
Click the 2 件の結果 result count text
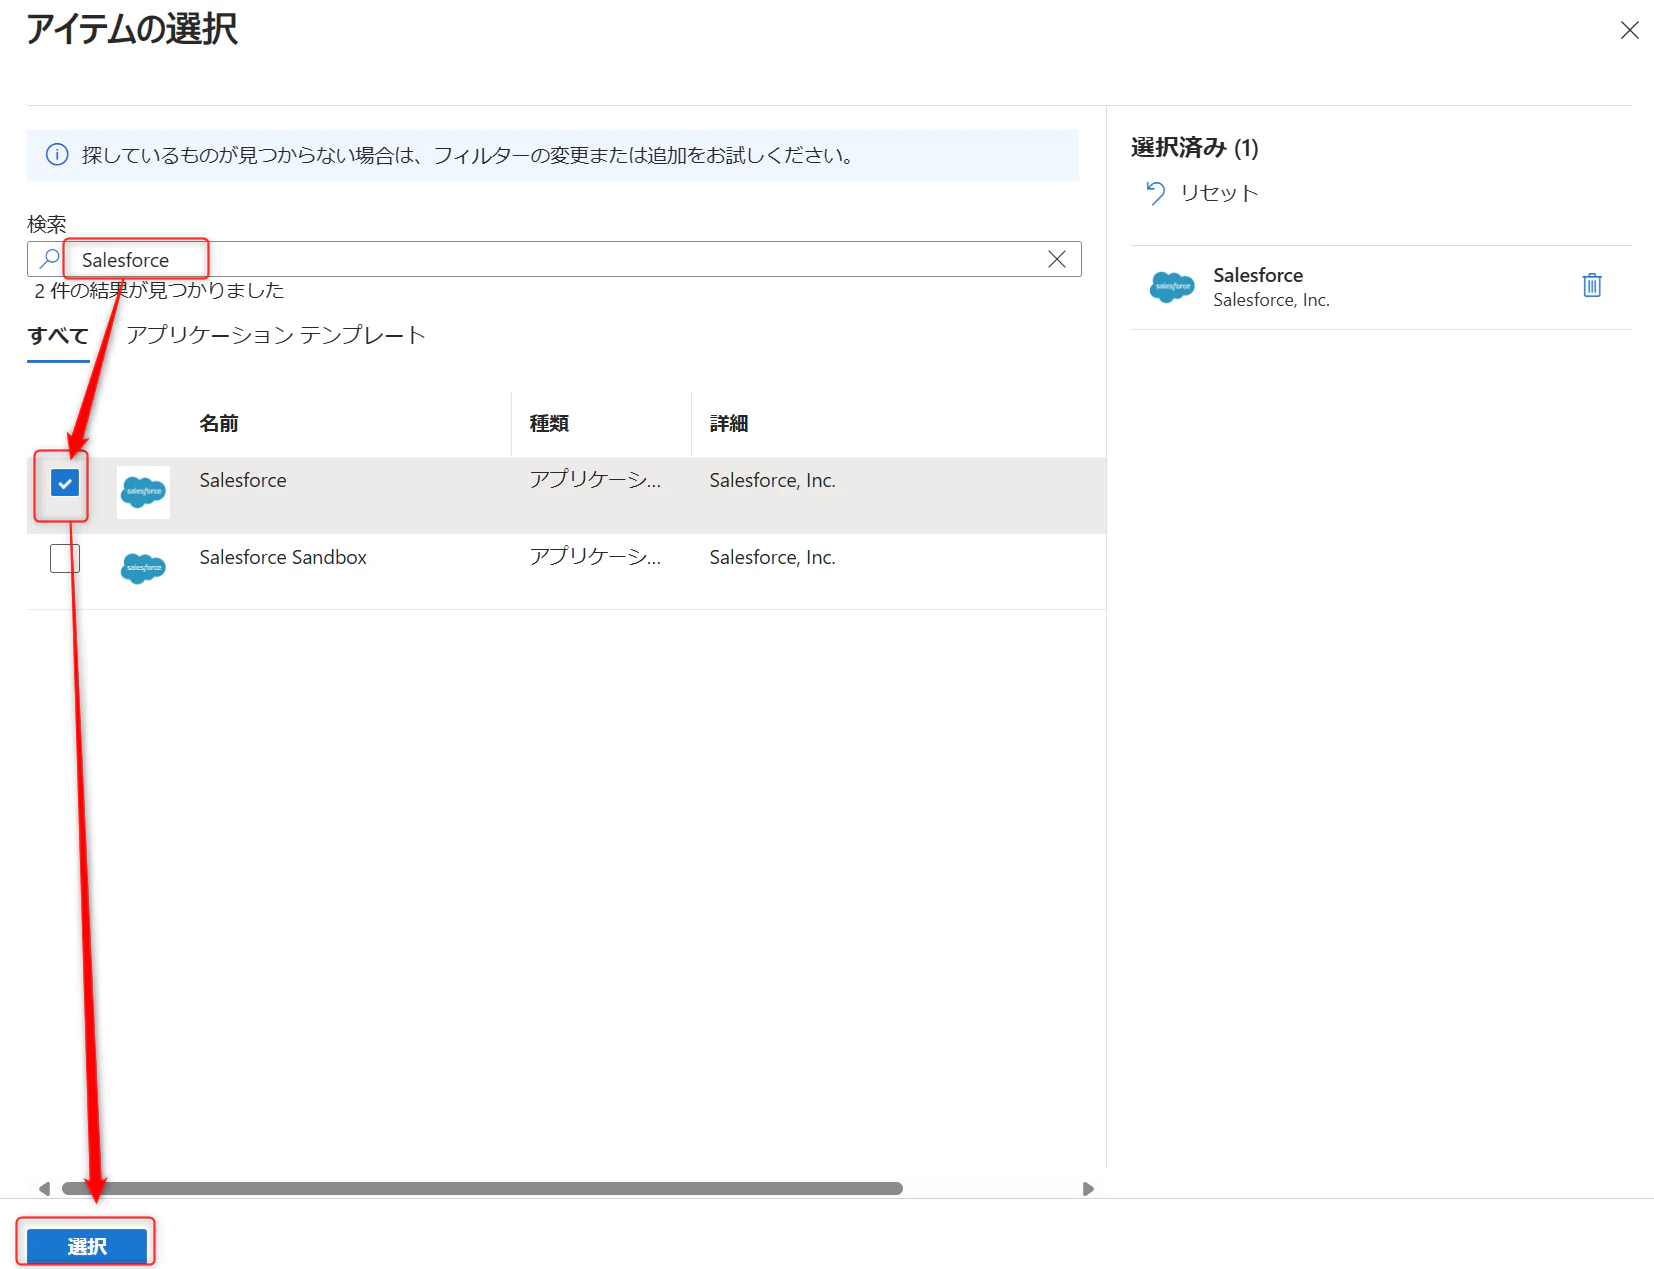[159, 291]
